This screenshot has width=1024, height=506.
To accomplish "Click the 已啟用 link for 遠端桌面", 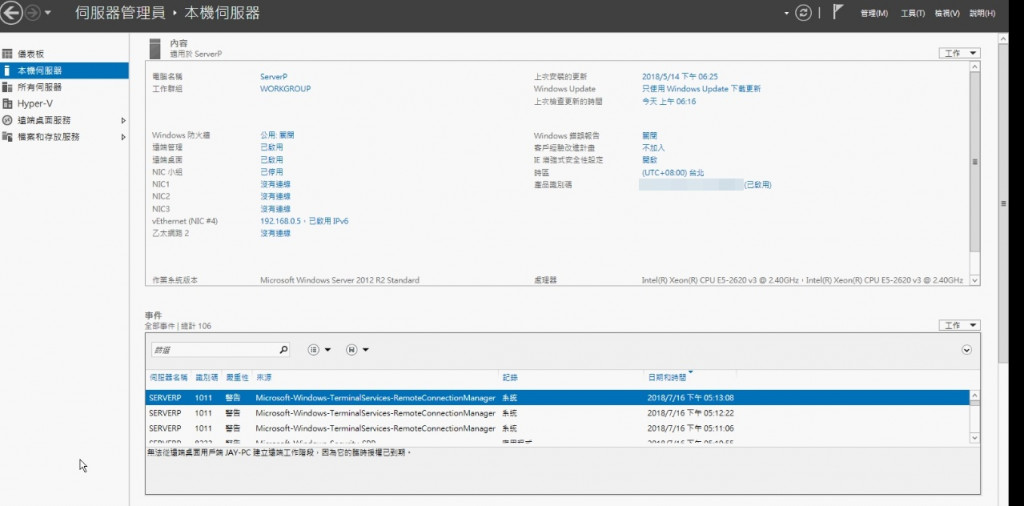I will (x=272, y=159).
